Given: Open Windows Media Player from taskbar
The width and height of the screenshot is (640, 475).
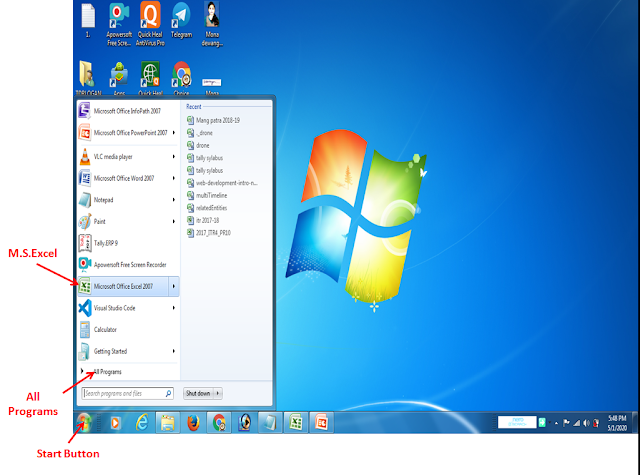Looking at the screenshot, I should [116, 423].
